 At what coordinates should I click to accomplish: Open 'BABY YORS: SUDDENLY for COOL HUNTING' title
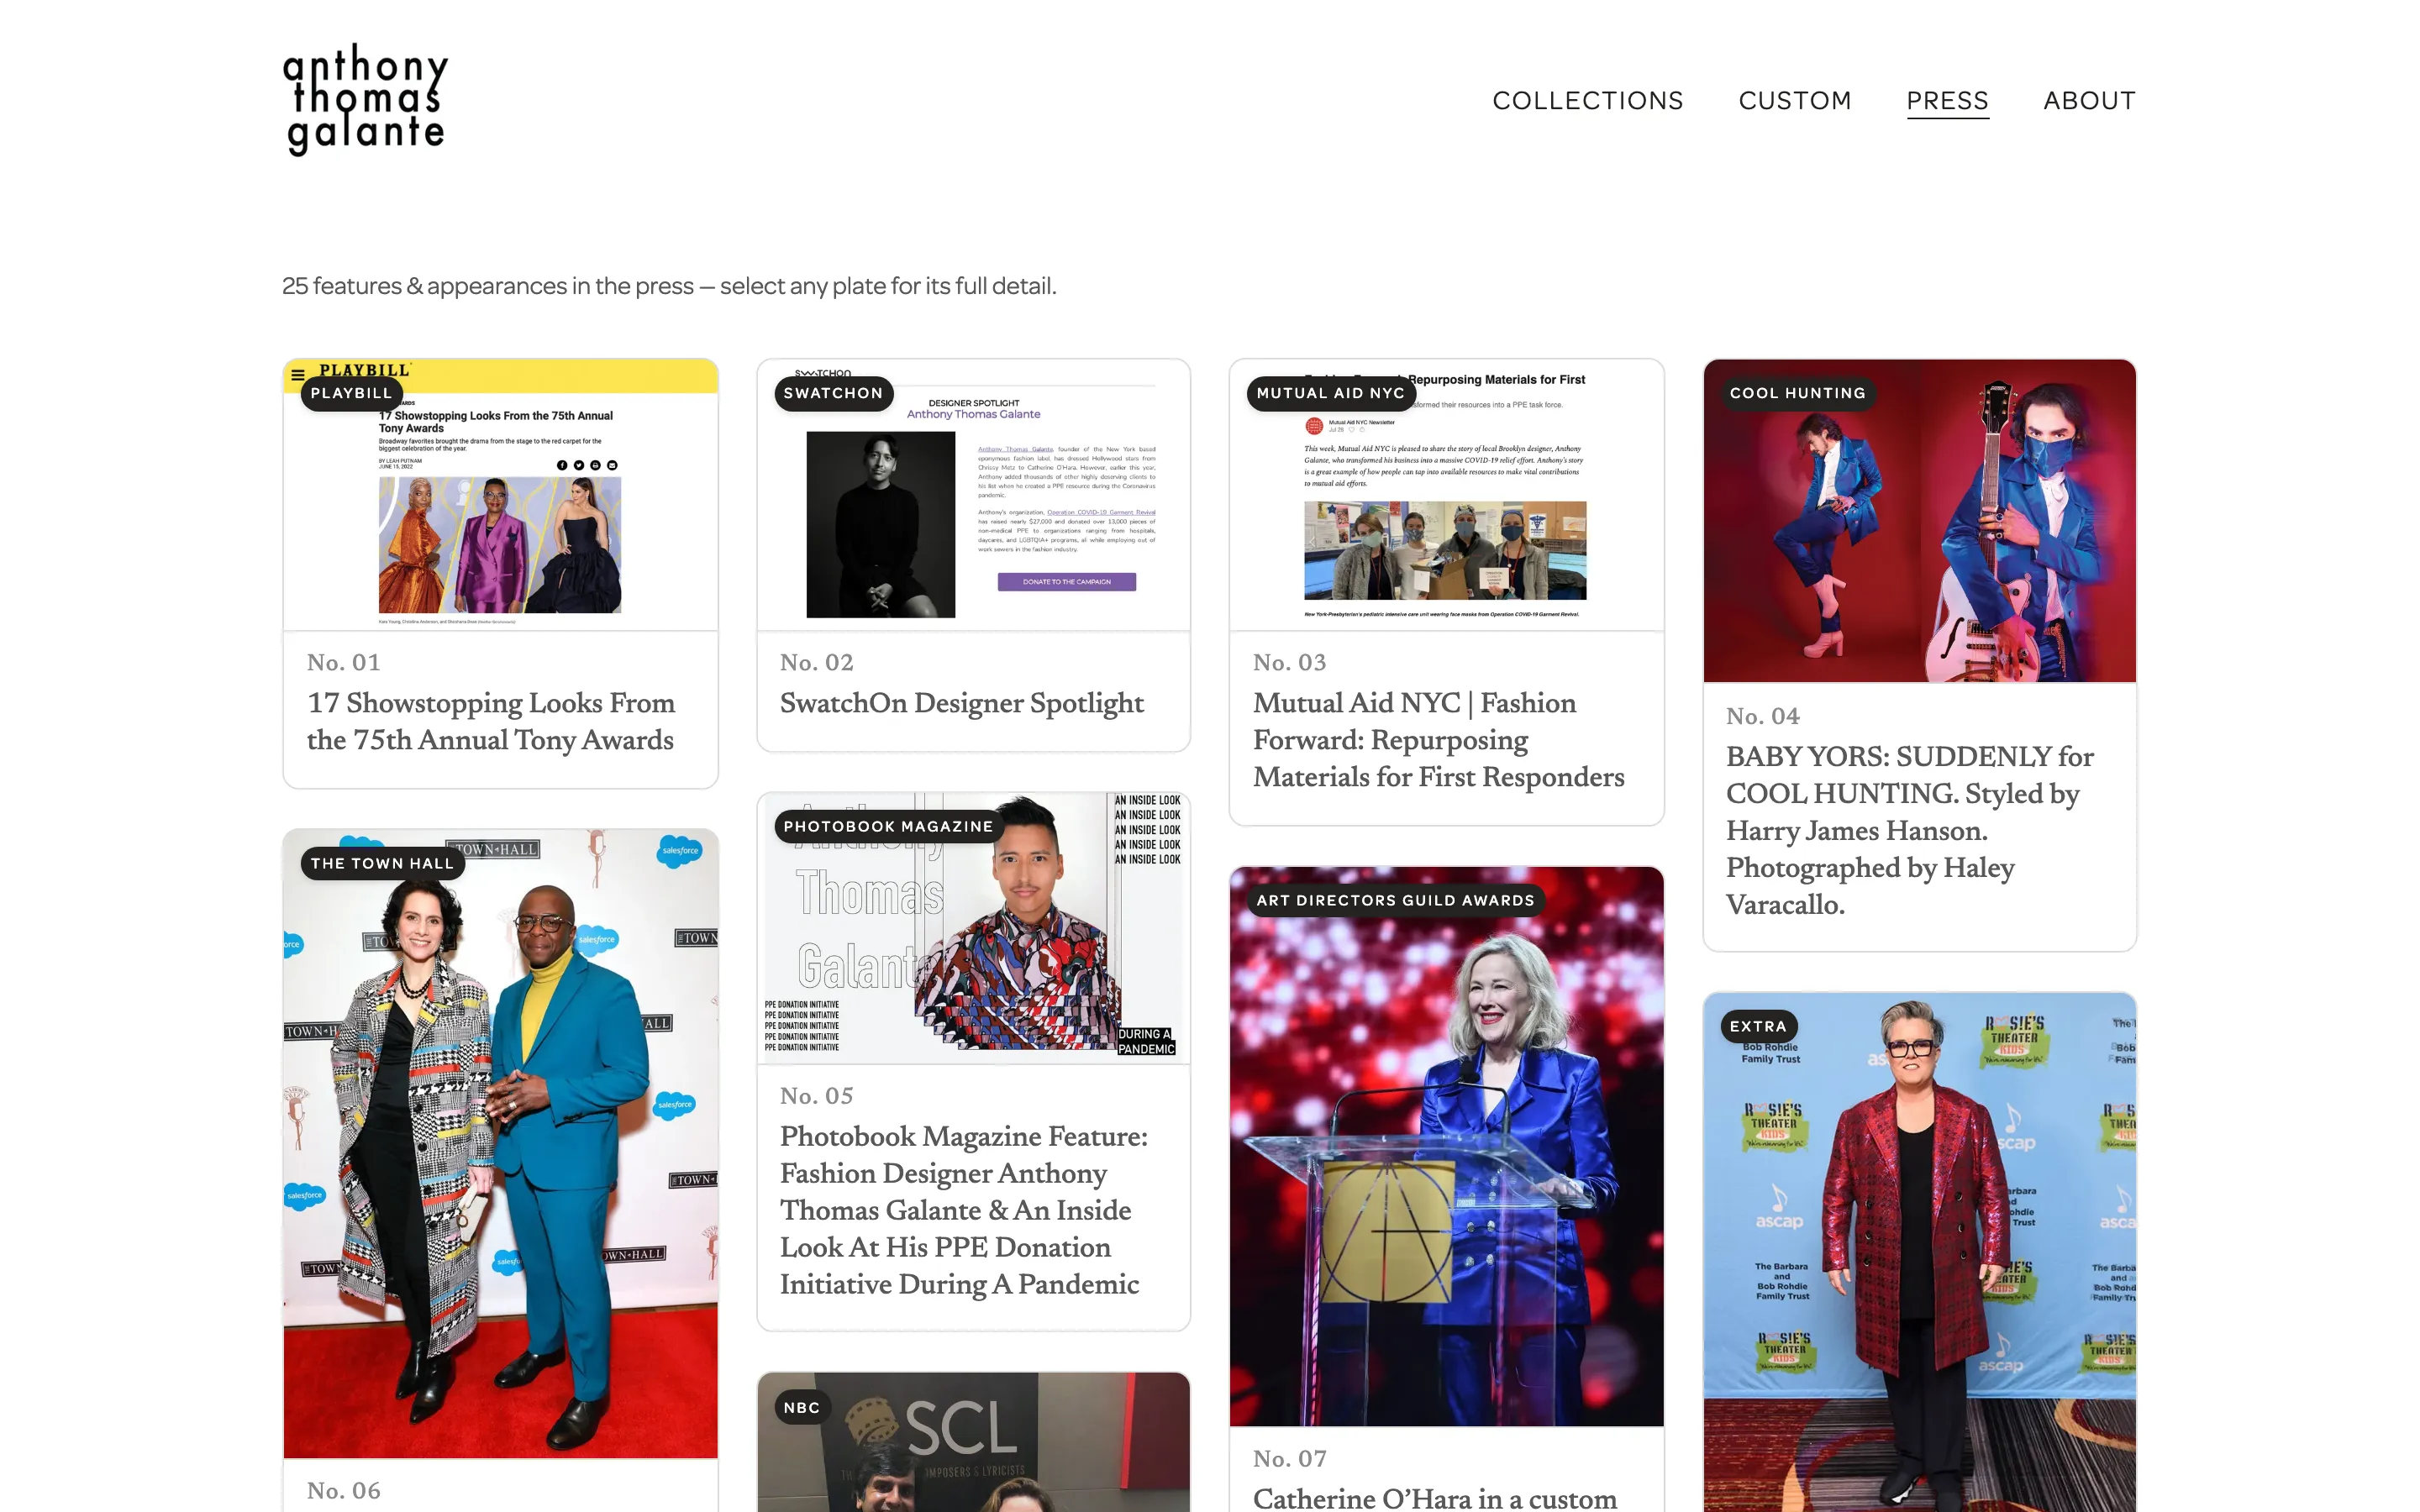[1909, 830]
